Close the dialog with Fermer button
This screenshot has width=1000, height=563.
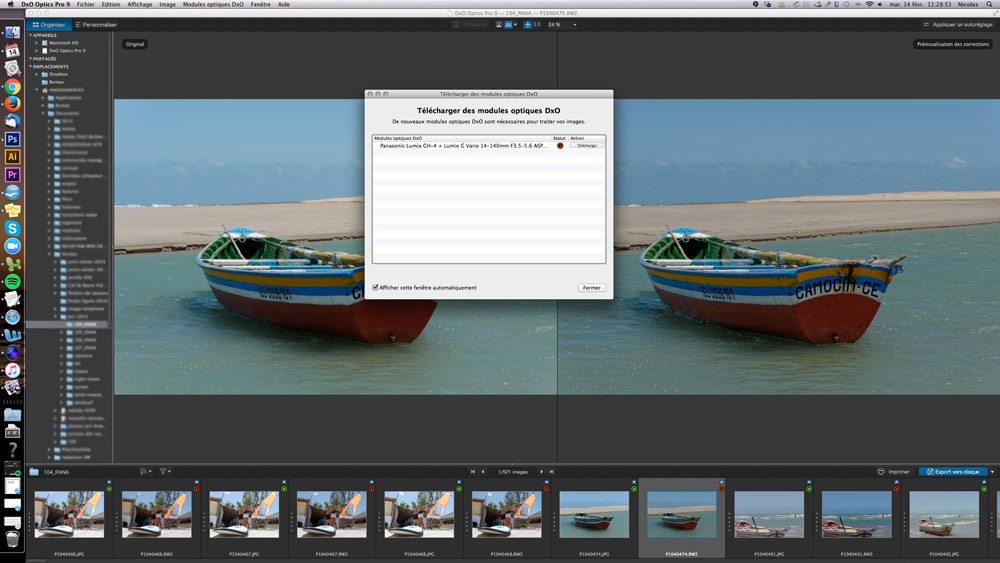click(x=592, y=288)
